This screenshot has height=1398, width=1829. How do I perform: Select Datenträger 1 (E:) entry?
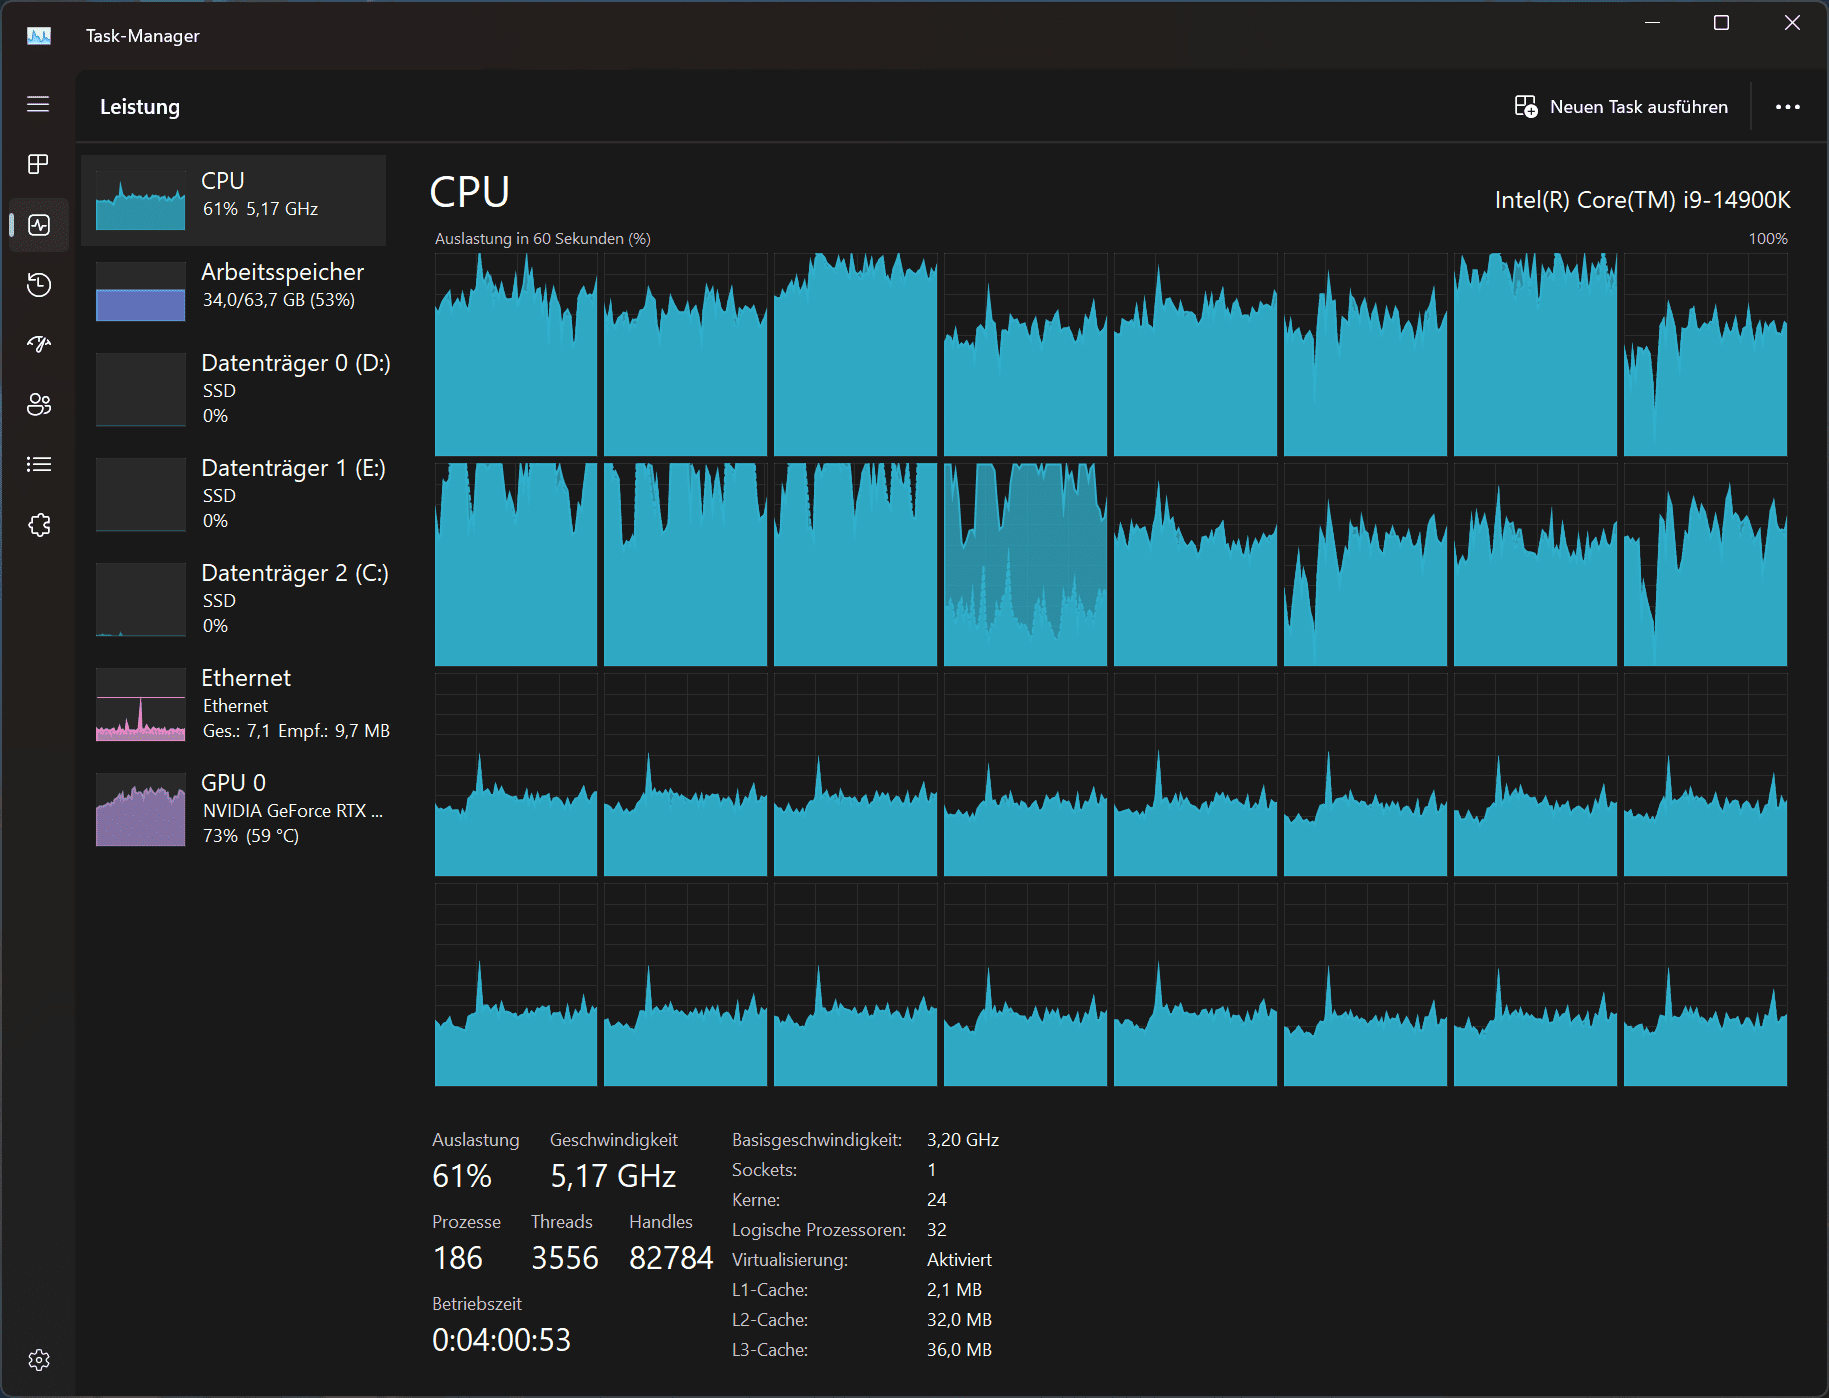[x=233, y=494]
